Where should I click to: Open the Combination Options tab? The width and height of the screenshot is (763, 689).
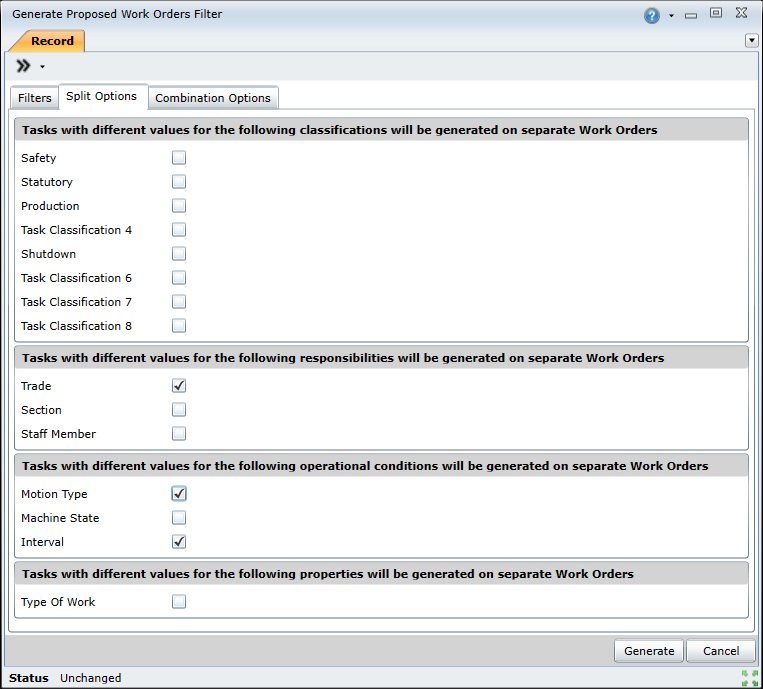pyautogui.click(x=213, y=98)
